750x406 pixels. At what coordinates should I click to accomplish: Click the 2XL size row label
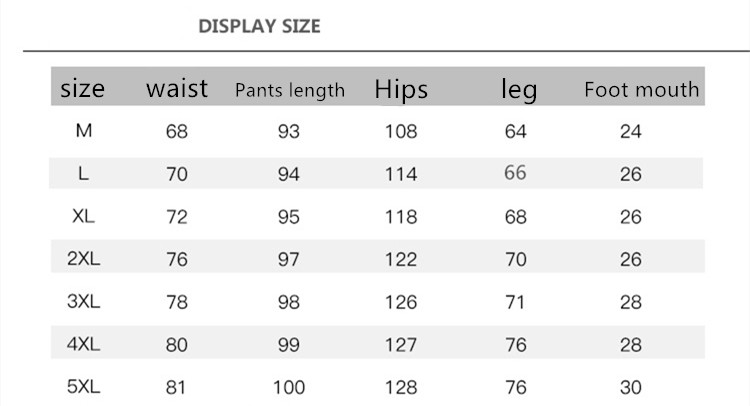(83, 259)
